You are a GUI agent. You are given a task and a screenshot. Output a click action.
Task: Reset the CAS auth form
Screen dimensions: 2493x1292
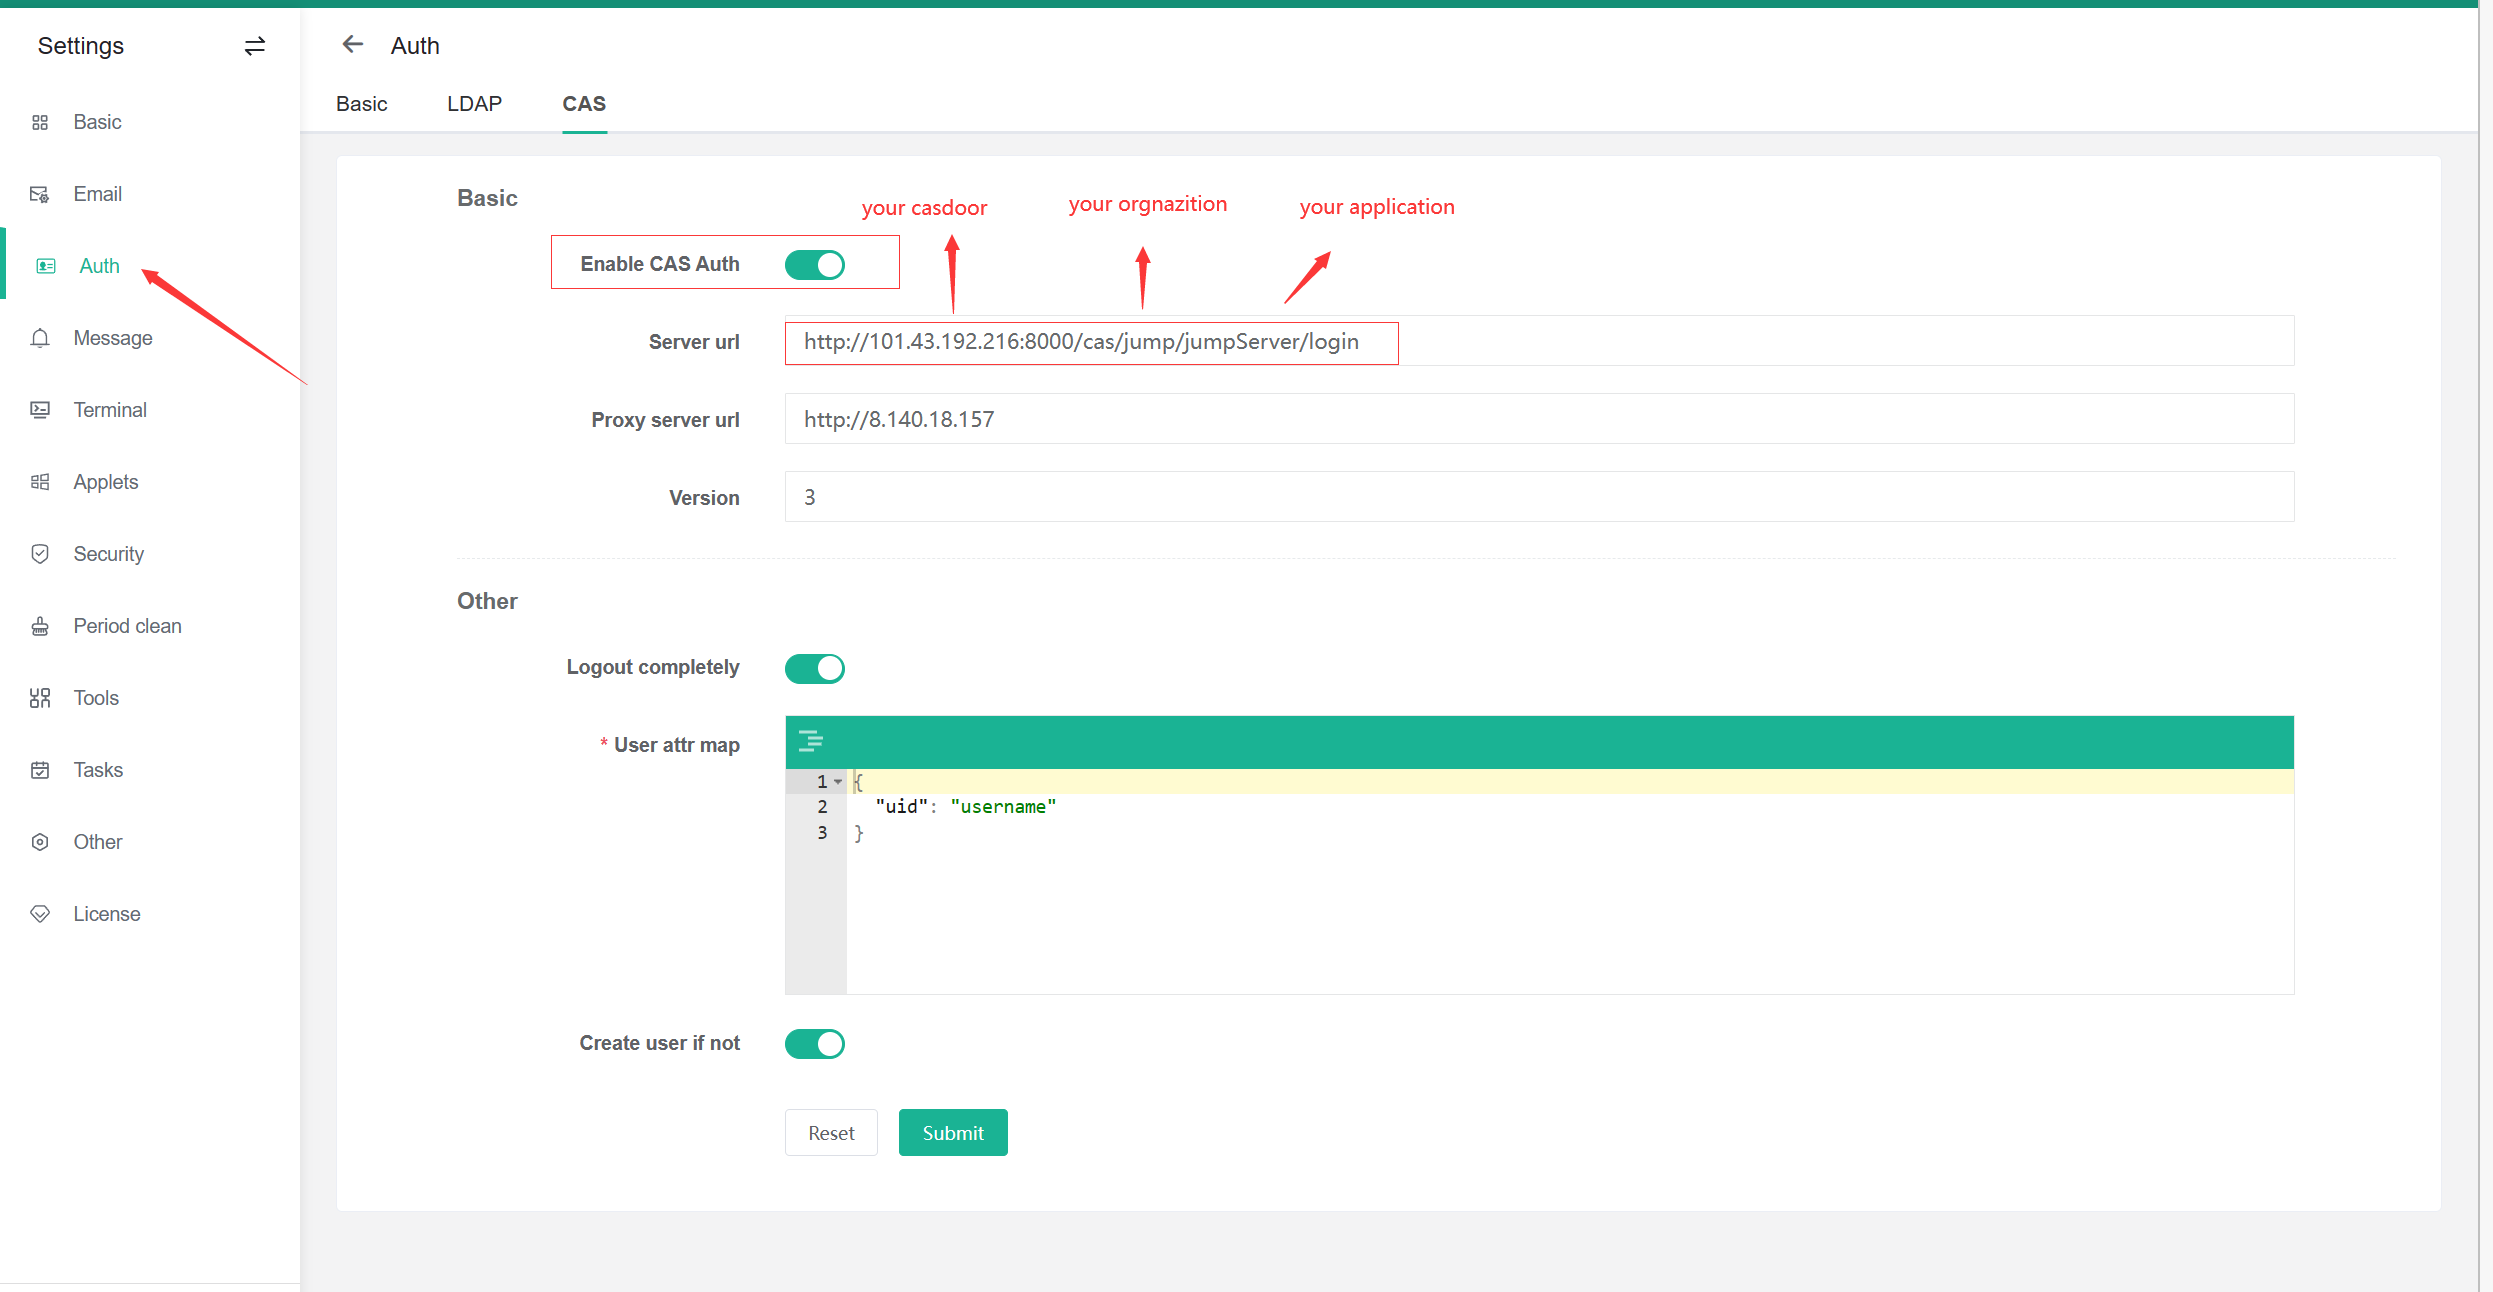click(831, 1132)
